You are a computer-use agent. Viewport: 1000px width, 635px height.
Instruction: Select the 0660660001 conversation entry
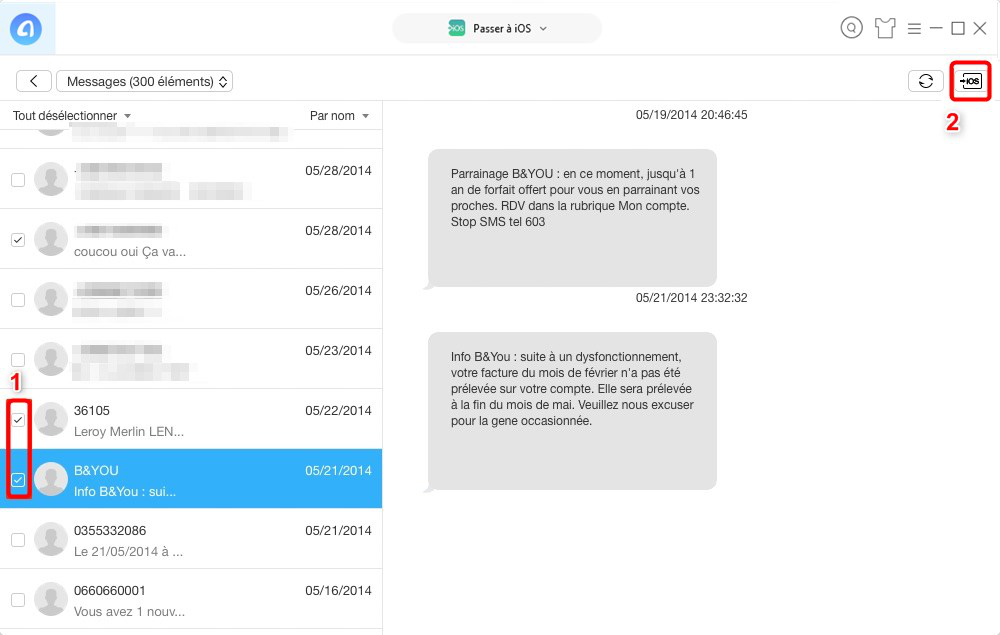tap(200, 599)
